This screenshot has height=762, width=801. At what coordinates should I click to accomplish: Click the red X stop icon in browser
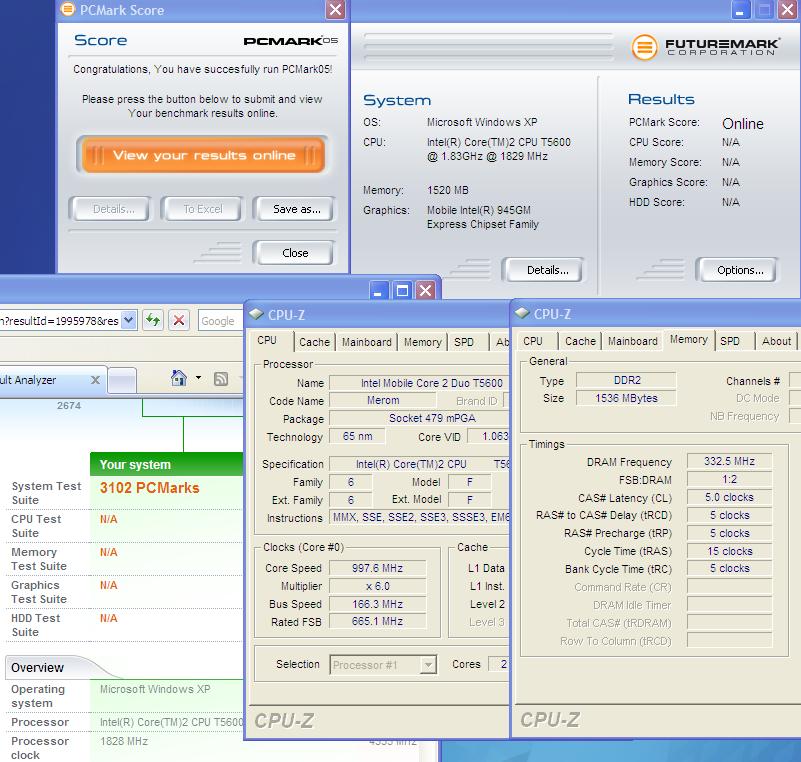pyautogui.click(x=179, y=320)
